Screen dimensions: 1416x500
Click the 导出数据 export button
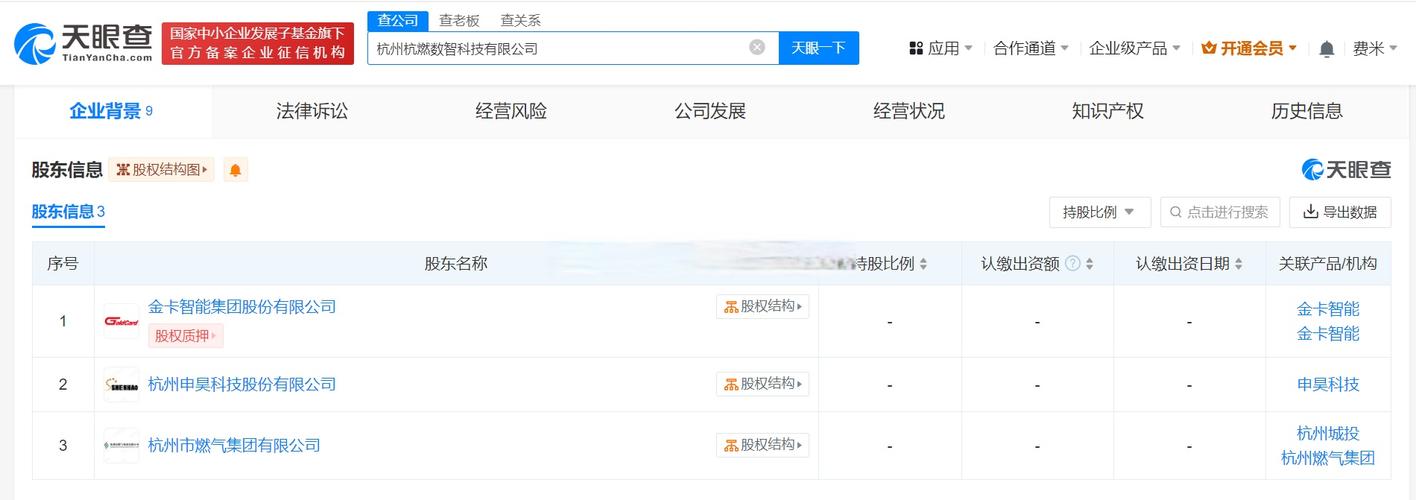coord(1340,212)
